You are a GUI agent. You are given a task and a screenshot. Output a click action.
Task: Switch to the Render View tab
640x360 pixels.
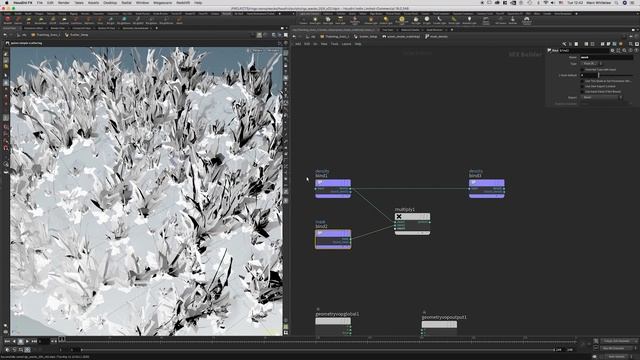point(58,28)
